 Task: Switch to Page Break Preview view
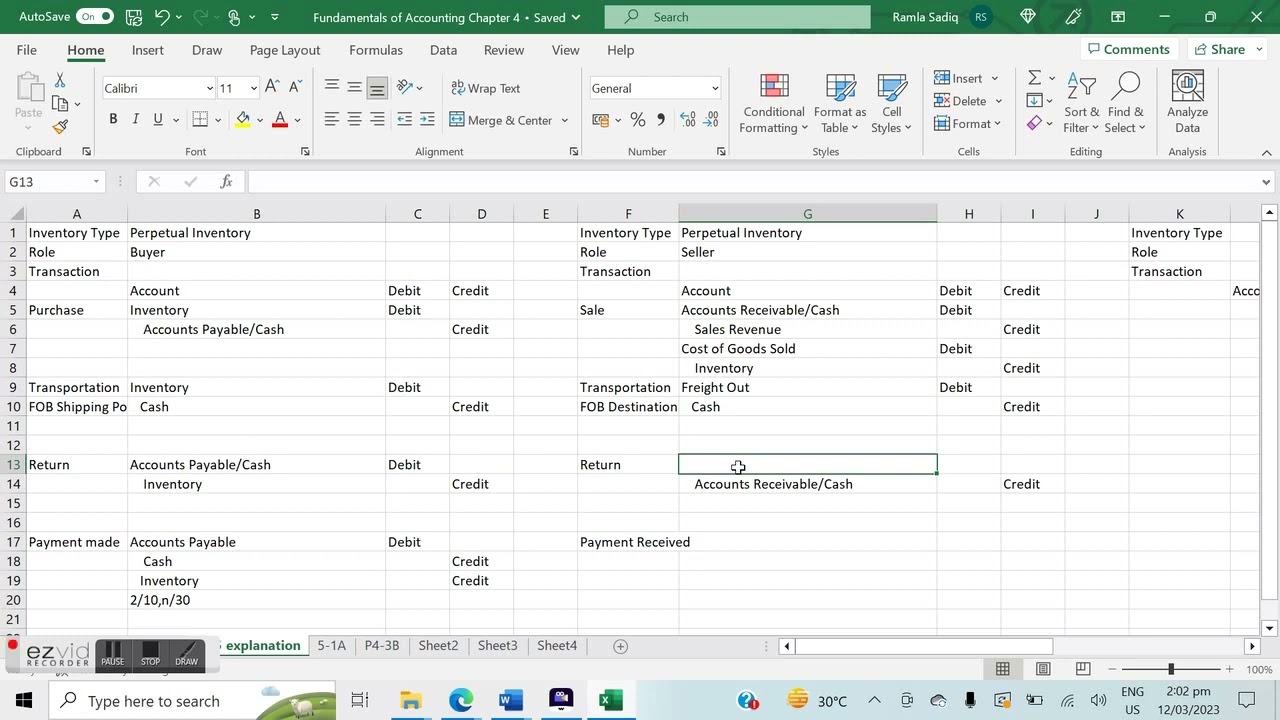[1082, 669]
